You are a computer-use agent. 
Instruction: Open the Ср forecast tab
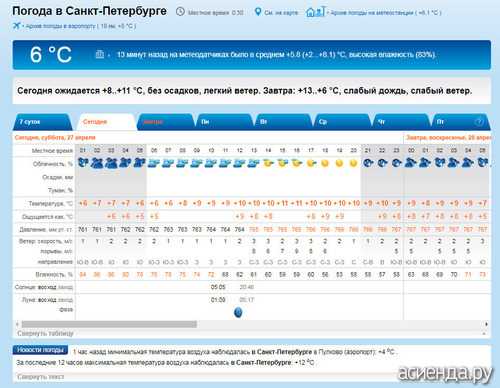click(342, 122)
